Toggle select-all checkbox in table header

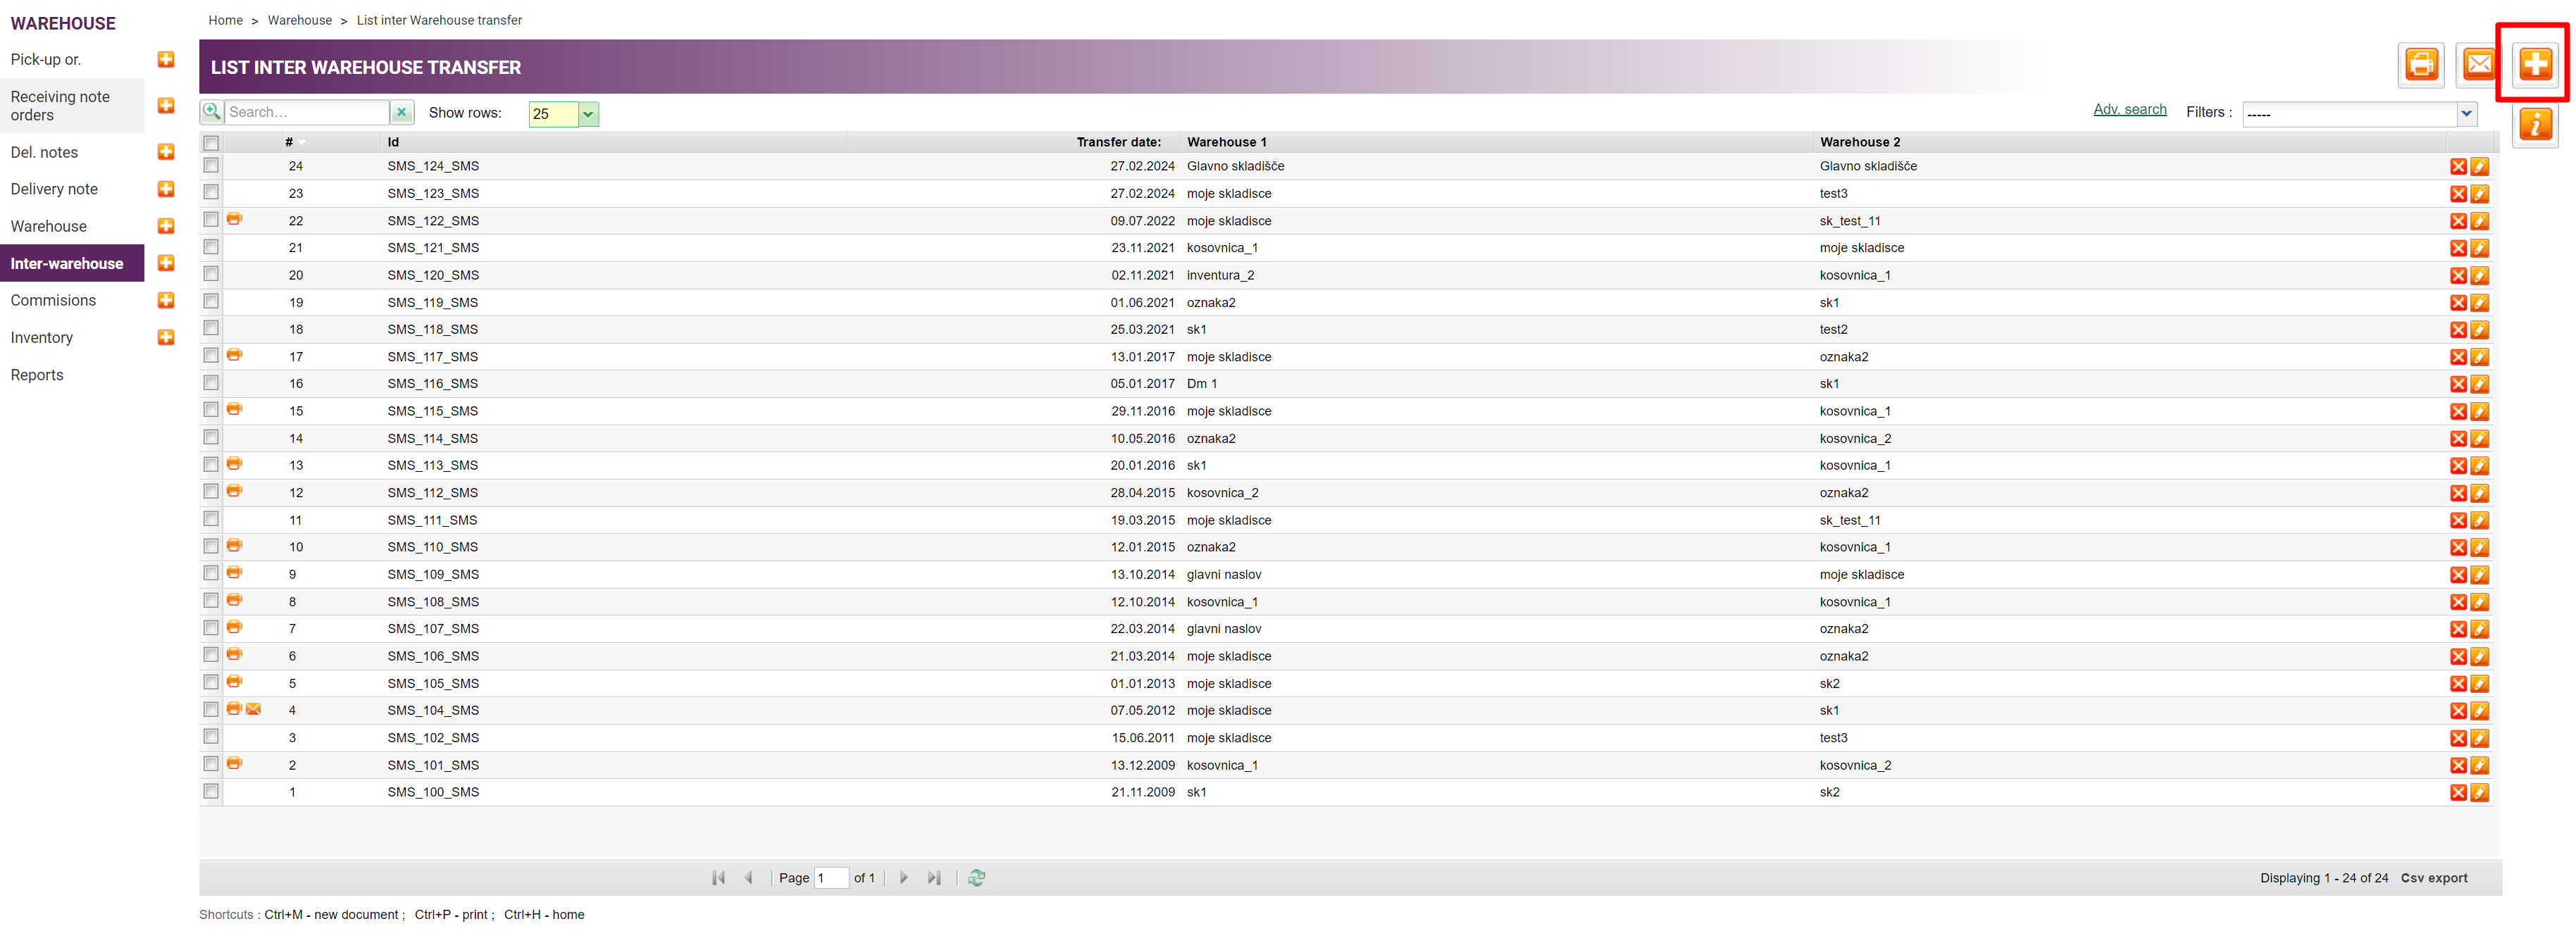pyautogui.click(x=211, y=143)
